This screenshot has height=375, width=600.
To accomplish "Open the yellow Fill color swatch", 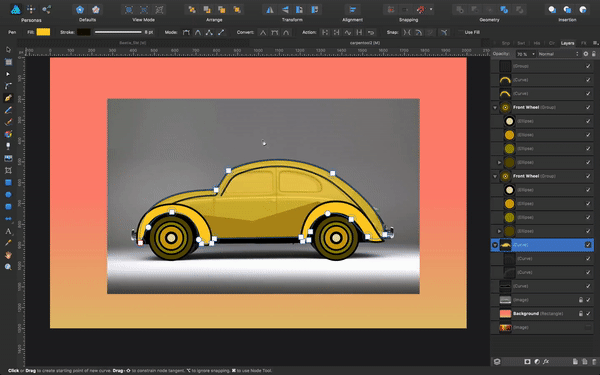I will [x=43, y=32].
